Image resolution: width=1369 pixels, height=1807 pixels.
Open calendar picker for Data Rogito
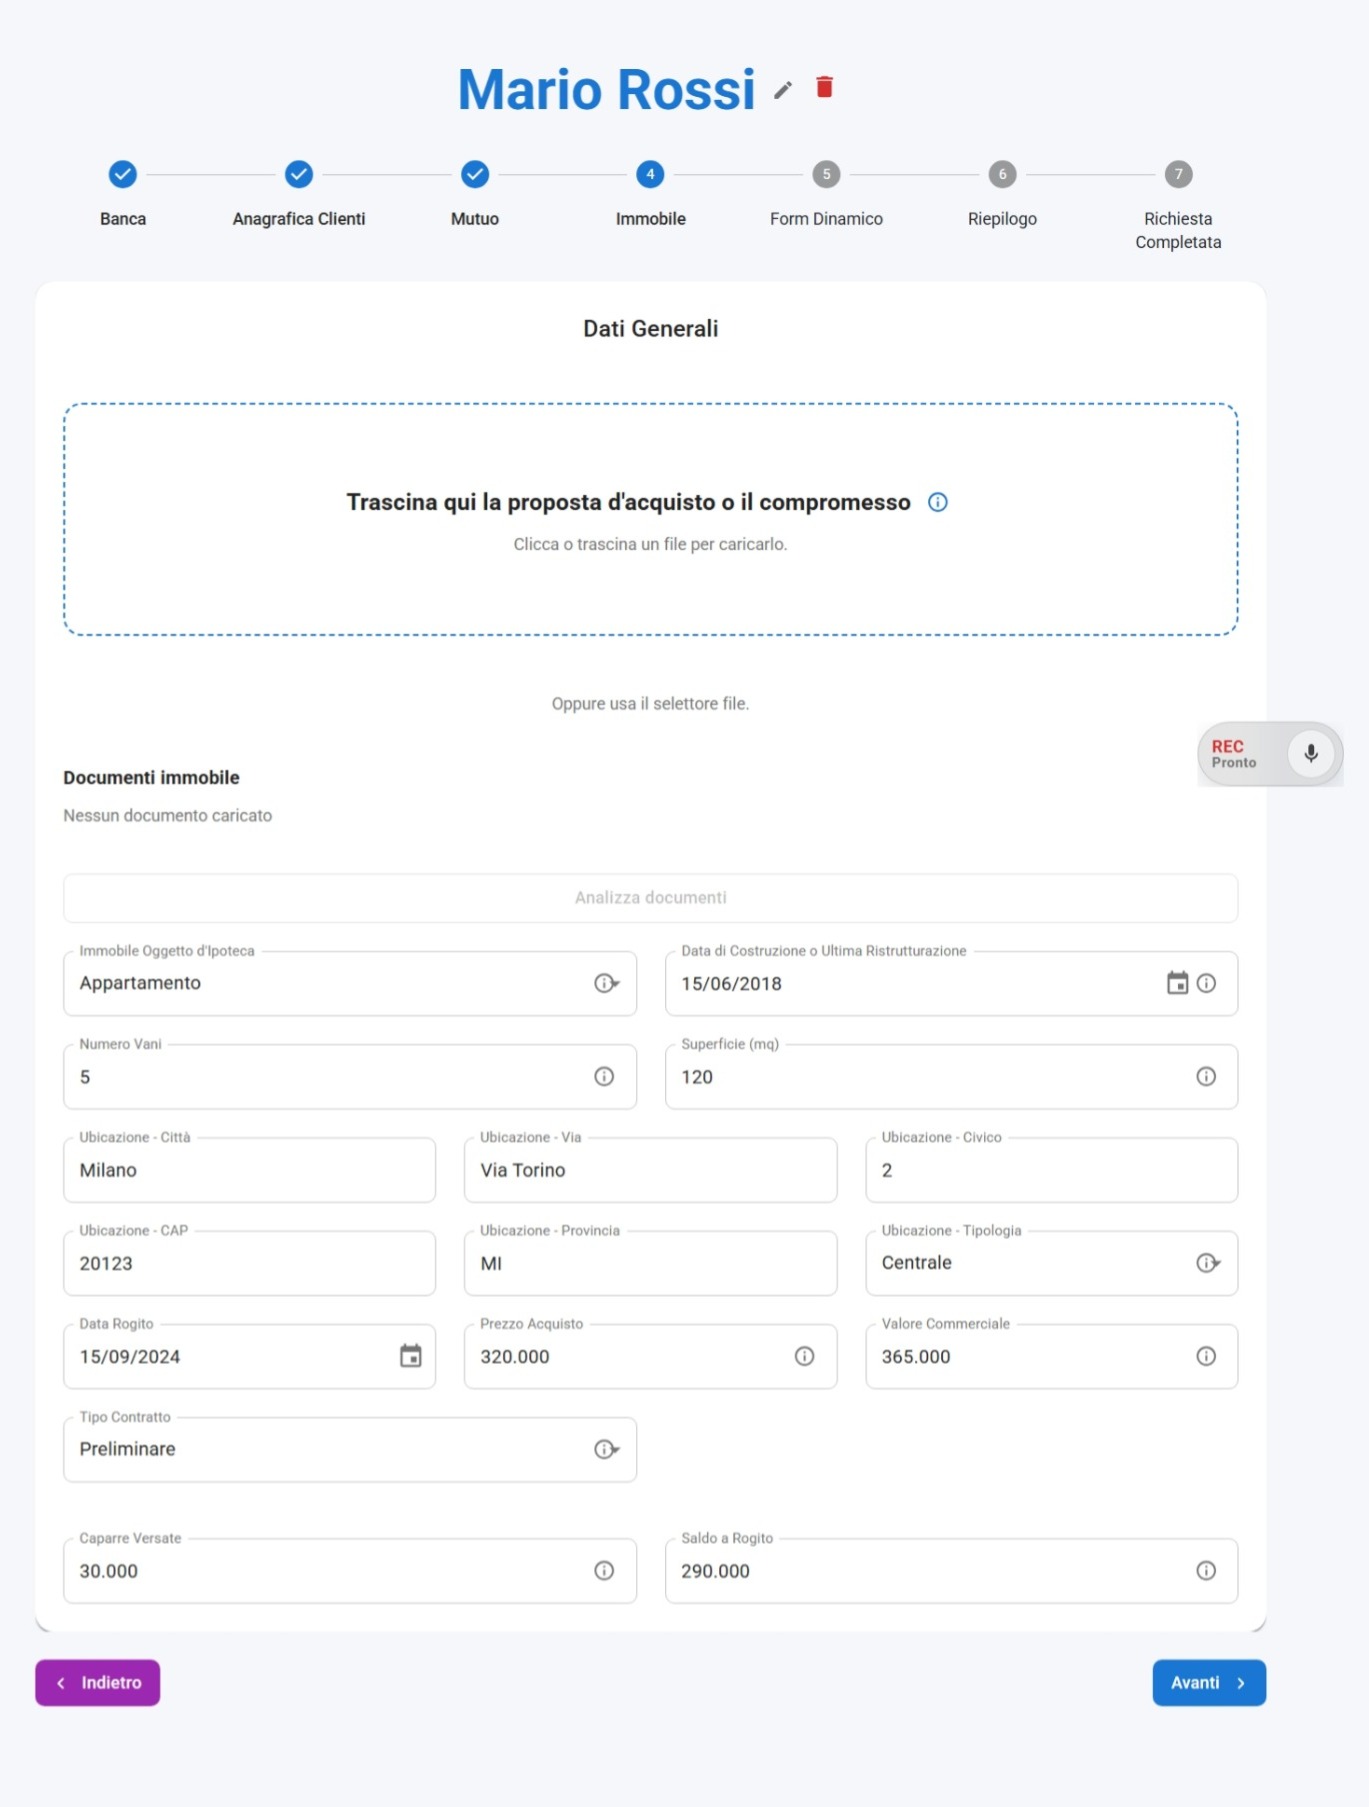point(410,1356)
